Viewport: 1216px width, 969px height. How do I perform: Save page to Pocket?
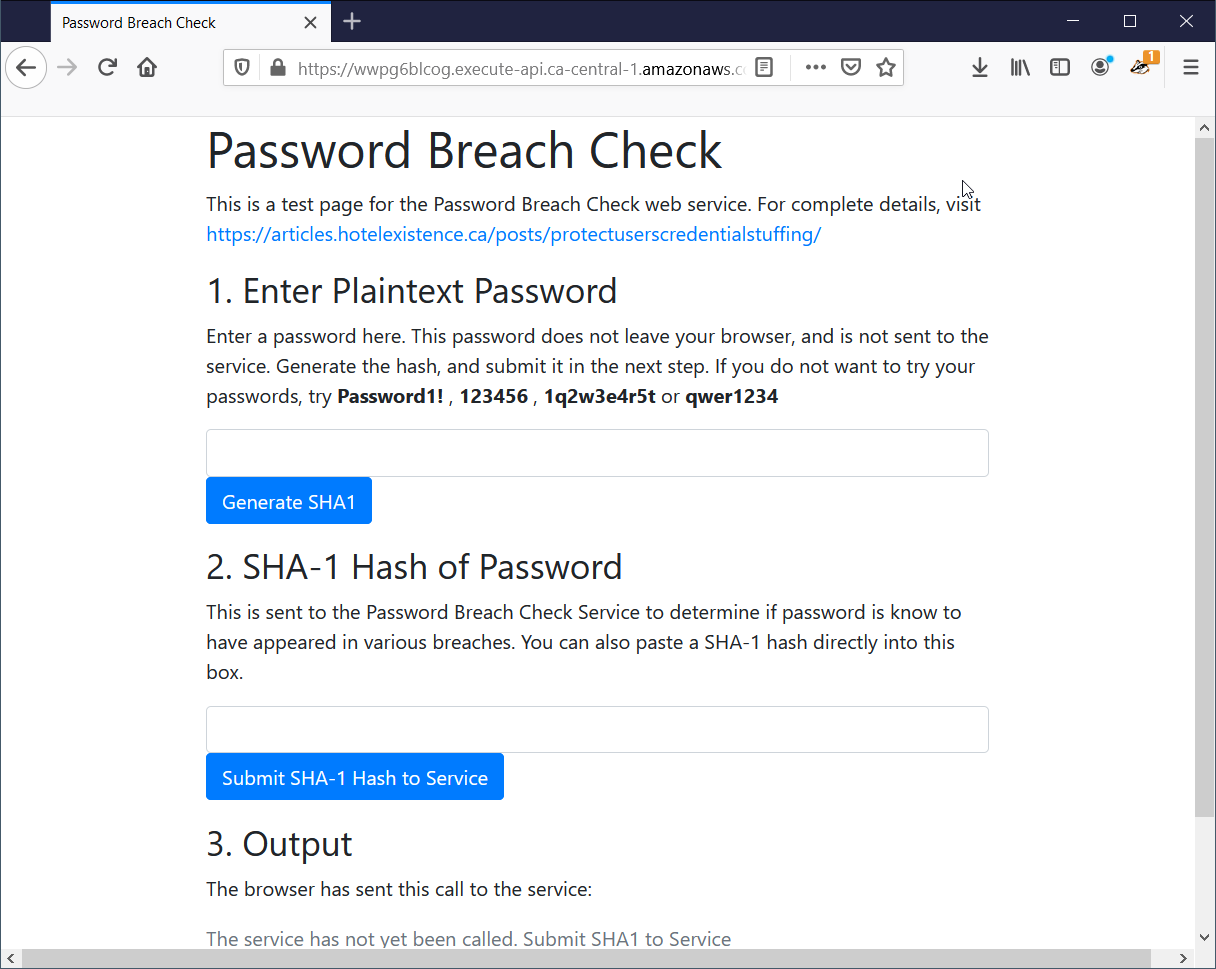851,68
